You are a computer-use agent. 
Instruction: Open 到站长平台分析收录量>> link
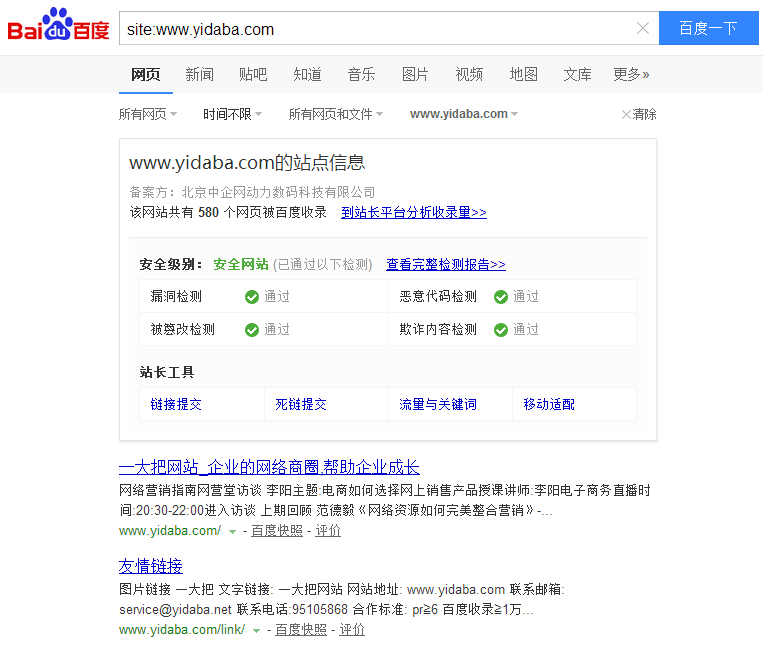click(414, 213)
